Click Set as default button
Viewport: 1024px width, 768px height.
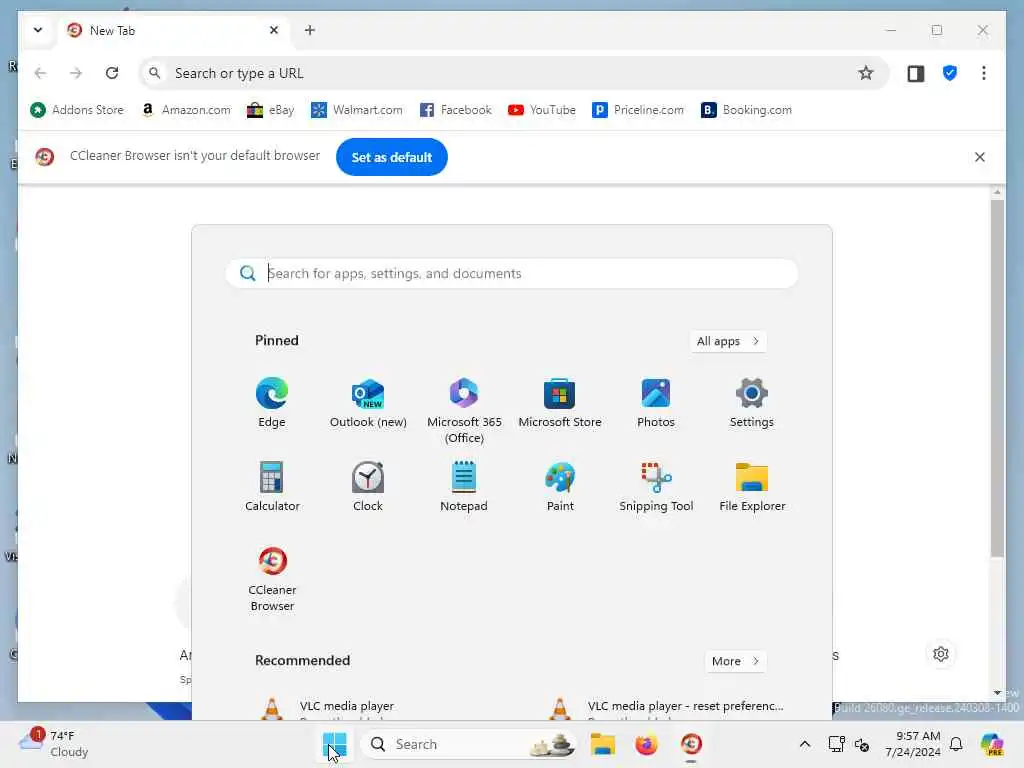391,157
